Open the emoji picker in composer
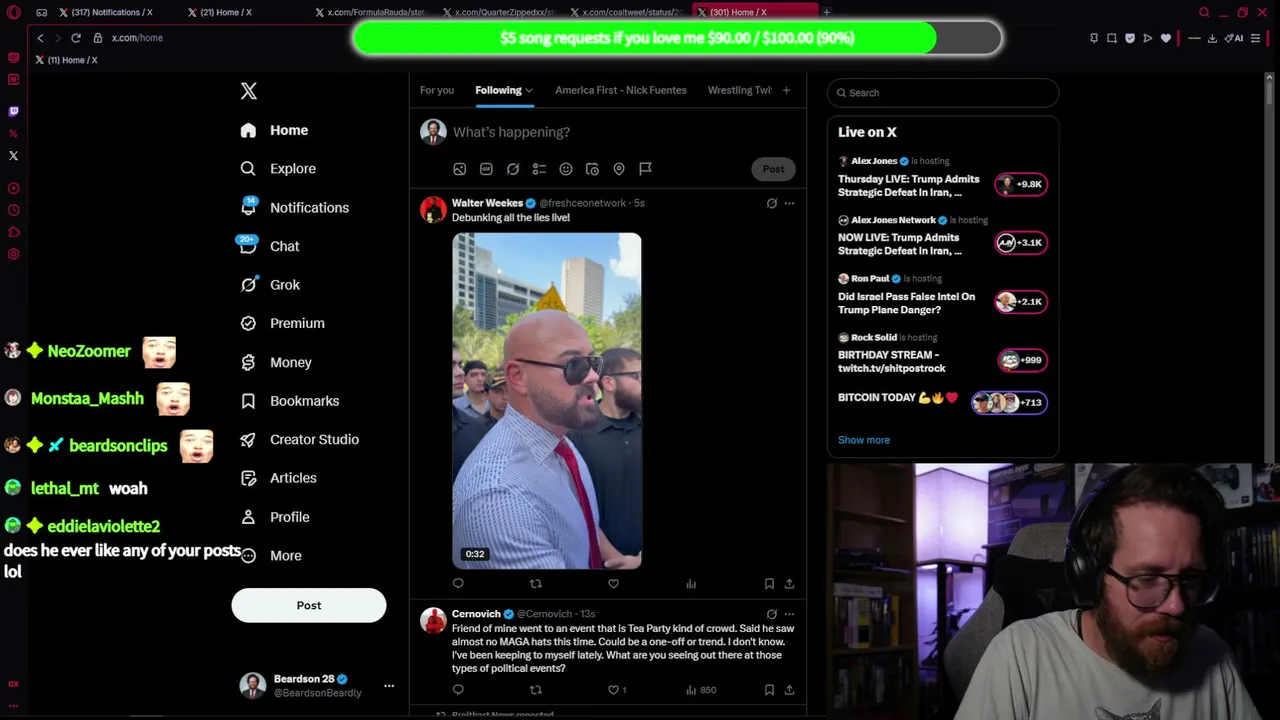1280x720 pixels. click(566, 169)
